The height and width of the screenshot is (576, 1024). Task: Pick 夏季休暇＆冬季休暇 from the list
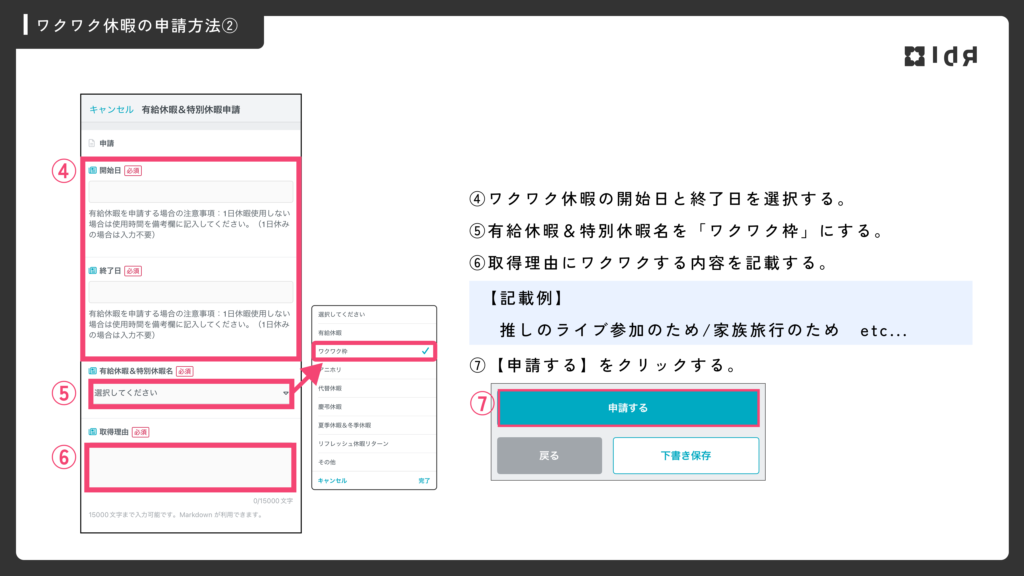[x=347, y=425]
